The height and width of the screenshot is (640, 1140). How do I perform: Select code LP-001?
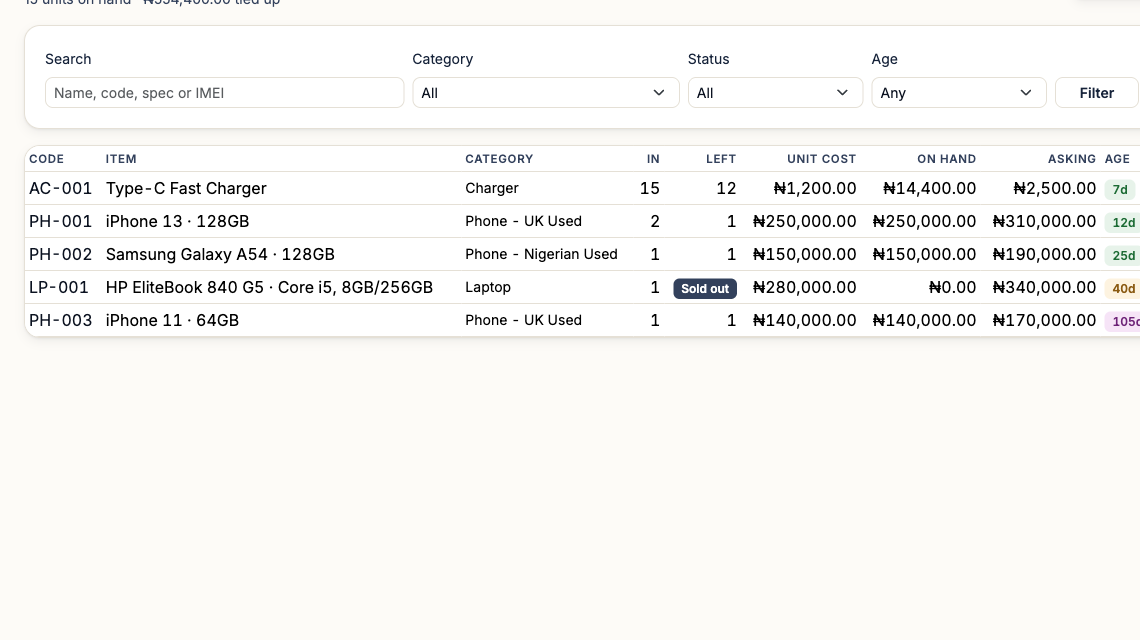pyautogui.click(x=59, y=287)
